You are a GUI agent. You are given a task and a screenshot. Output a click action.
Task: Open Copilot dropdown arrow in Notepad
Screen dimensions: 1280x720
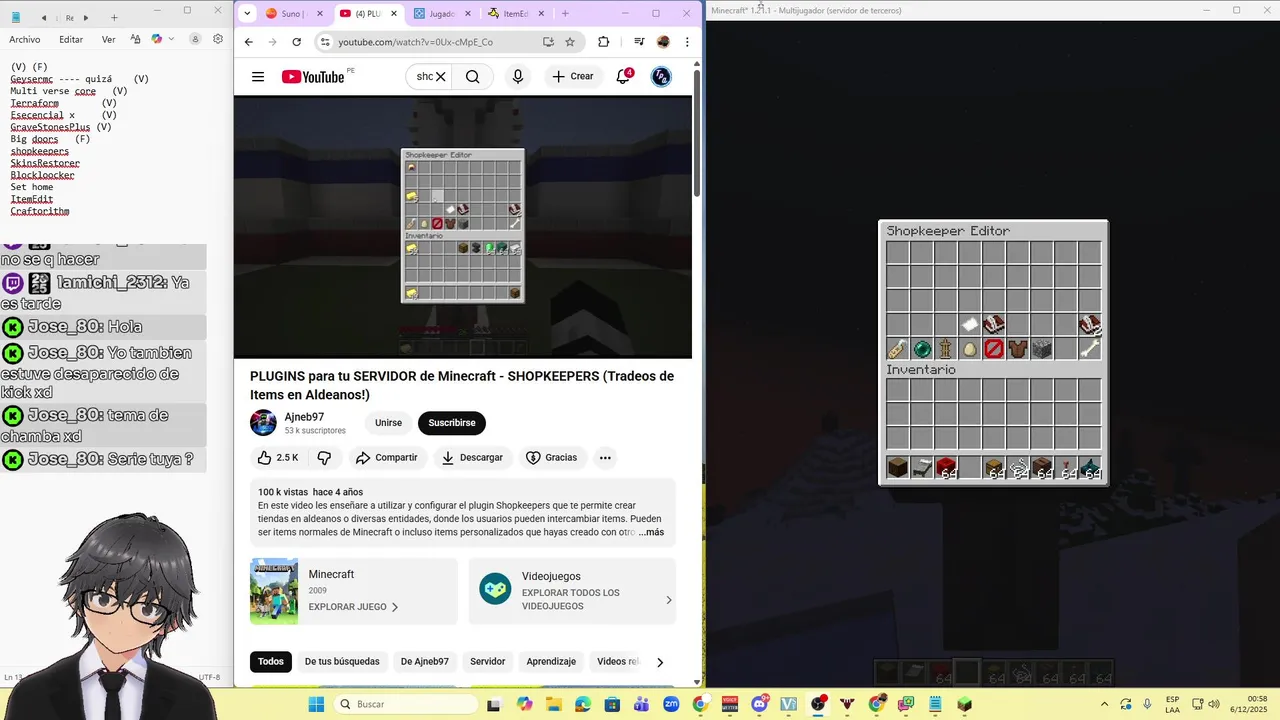pos(171,39)
